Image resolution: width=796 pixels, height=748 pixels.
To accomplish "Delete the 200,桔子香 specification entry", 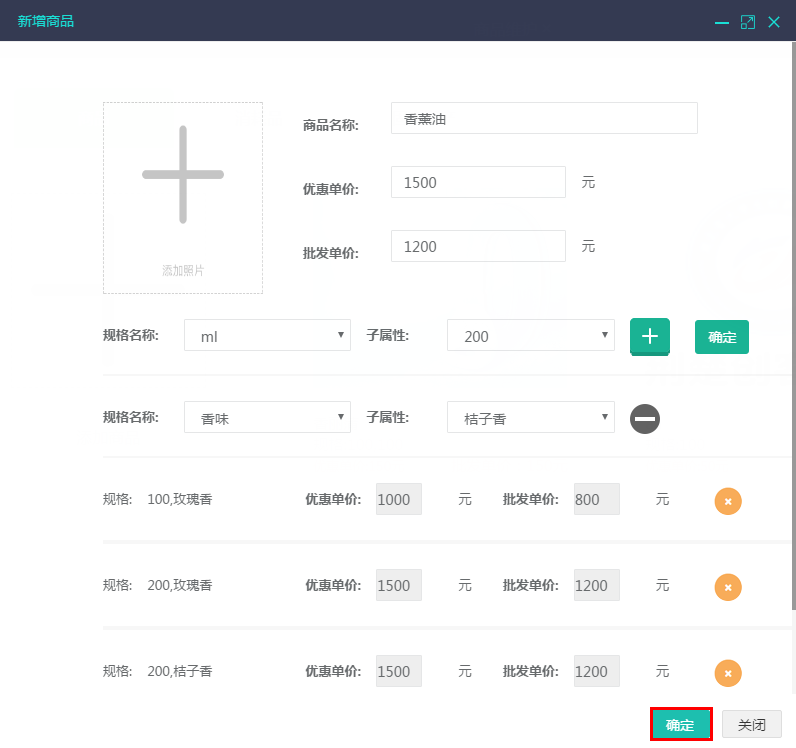I will [728, 673].
